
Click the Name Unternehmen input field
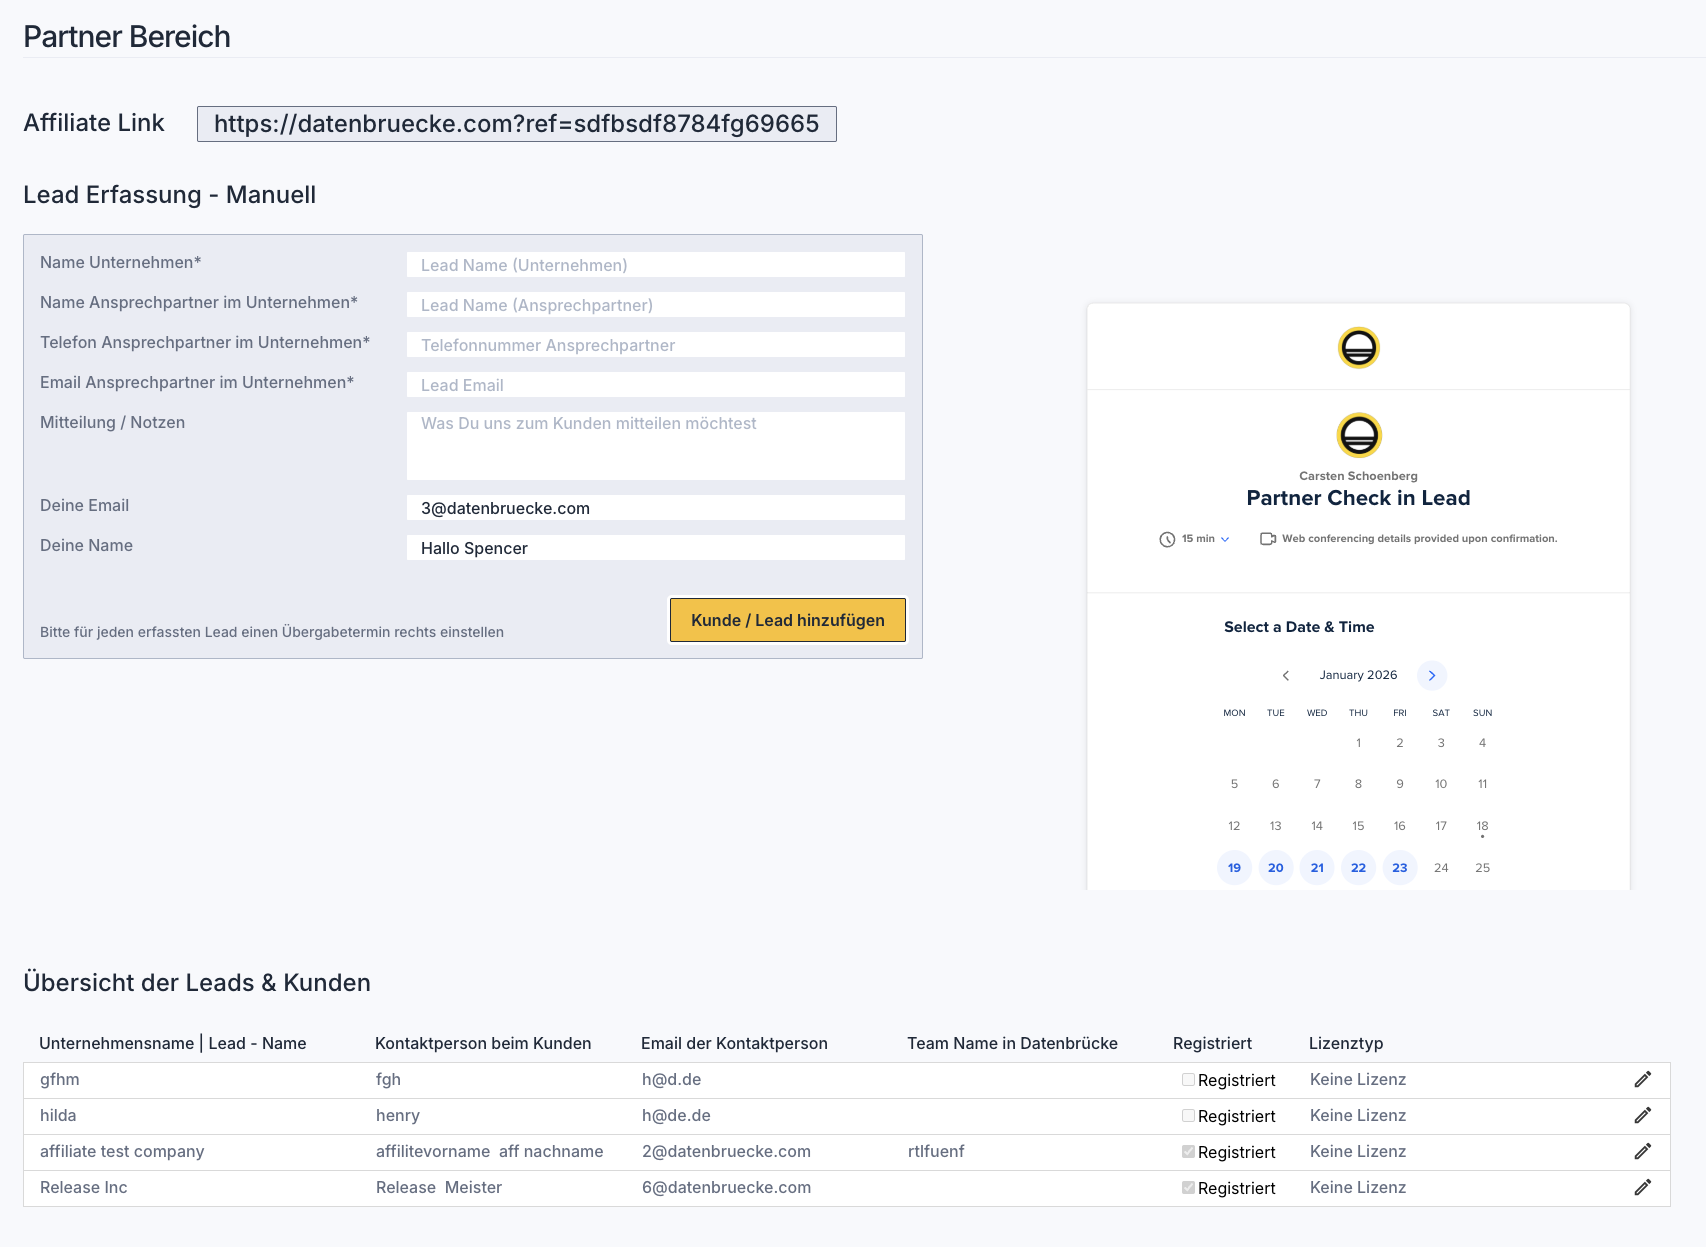[x=656, y=265]
